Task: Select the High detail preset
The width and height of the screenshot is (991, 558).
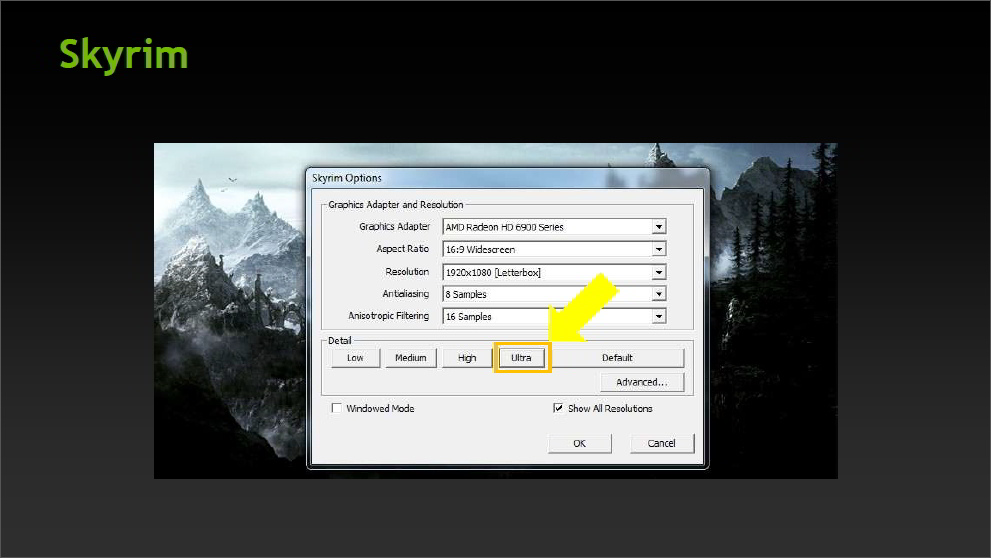Action: [467, 358]
